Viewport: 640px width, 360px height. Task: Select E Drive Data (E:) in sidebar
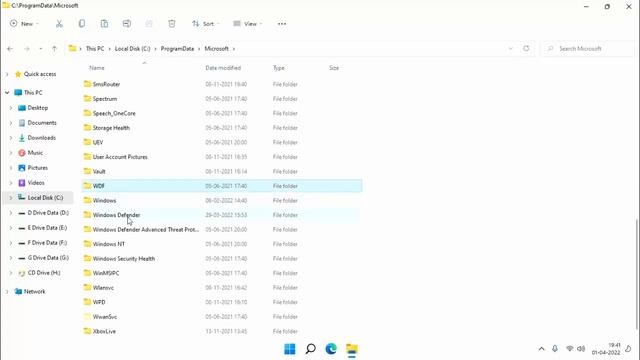point(47,228)
